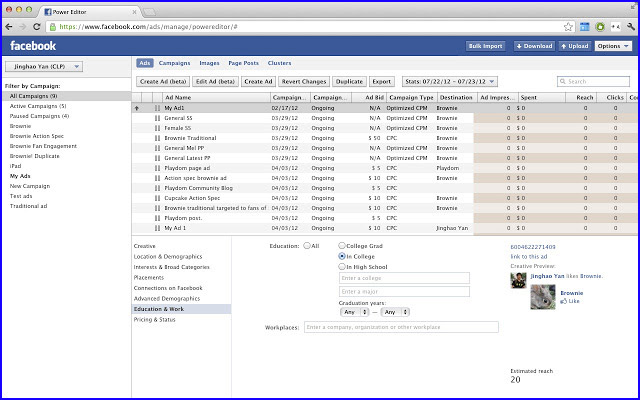Click pause icon on General SS row

158,118
